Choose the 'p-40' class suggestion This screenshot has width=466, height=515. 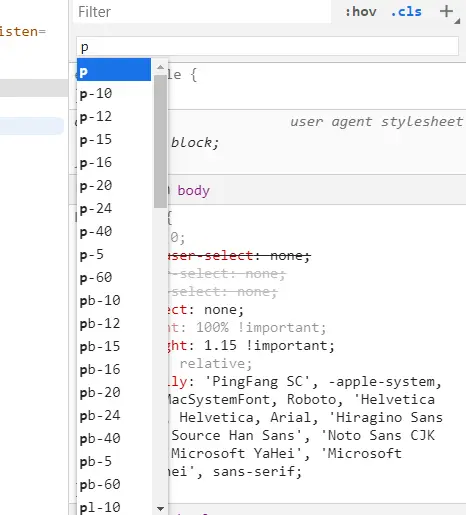[x=114, y=231]
